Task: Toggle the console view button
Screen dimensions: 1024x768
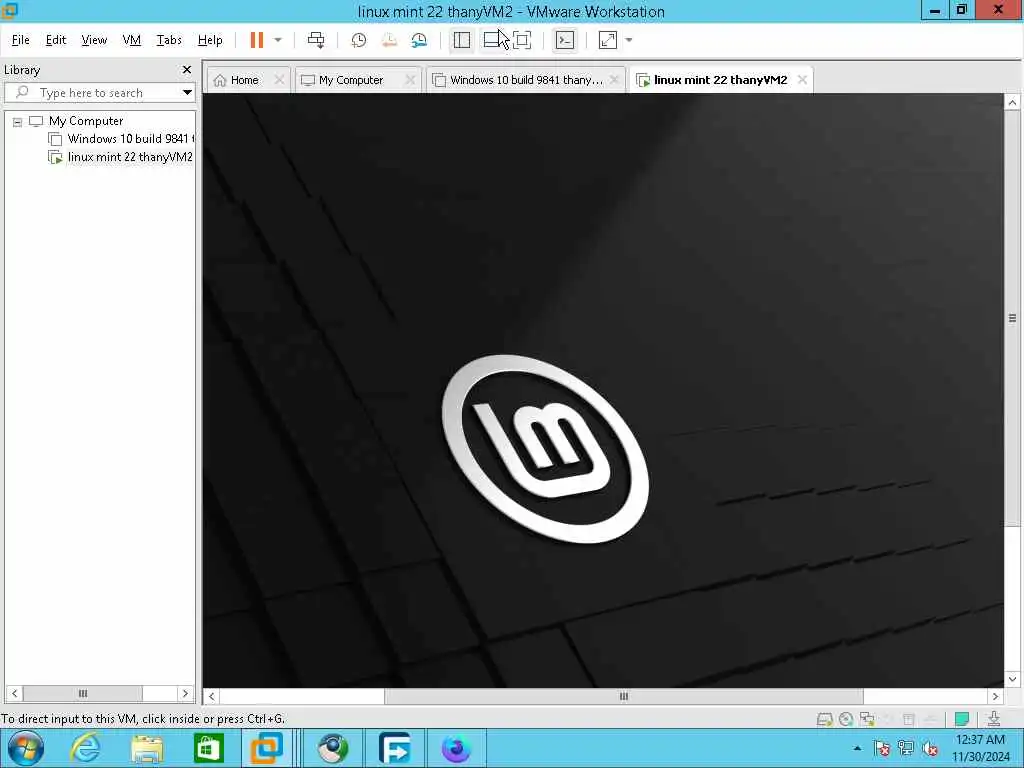Action: 565,40
